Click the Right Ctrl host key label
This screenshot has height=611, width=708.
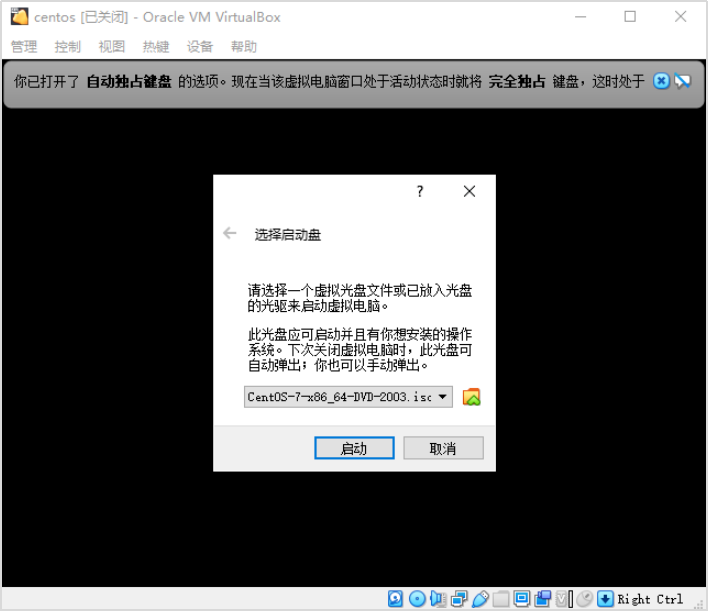coord(651,599)
